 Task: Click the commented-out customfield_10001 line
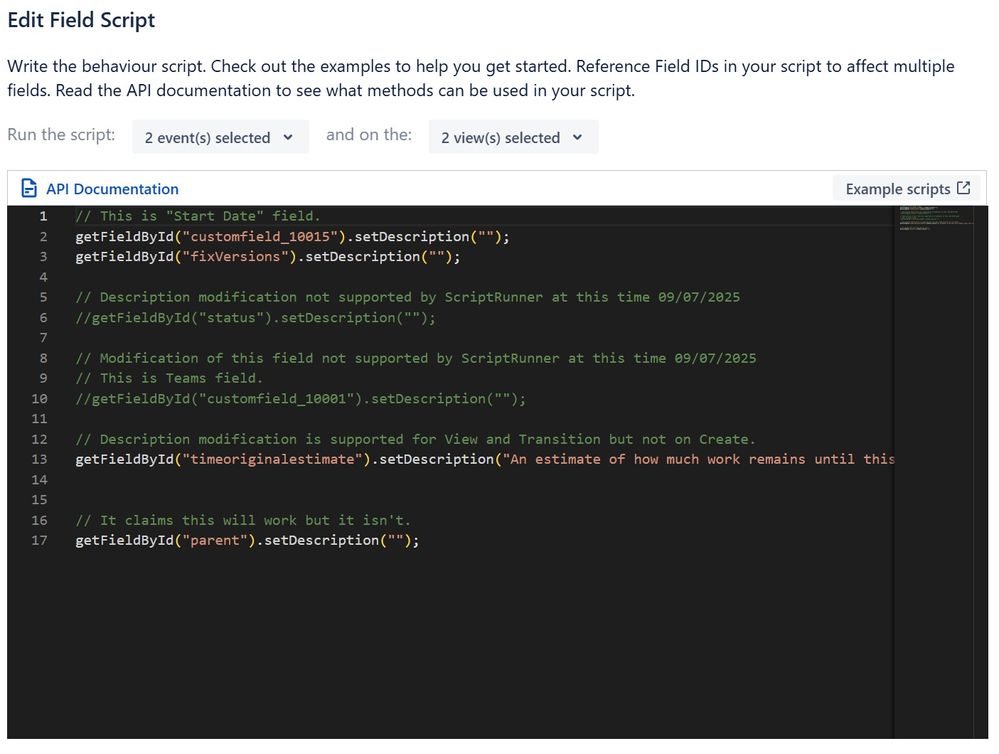pyautogui.click(x=301, y=398)
